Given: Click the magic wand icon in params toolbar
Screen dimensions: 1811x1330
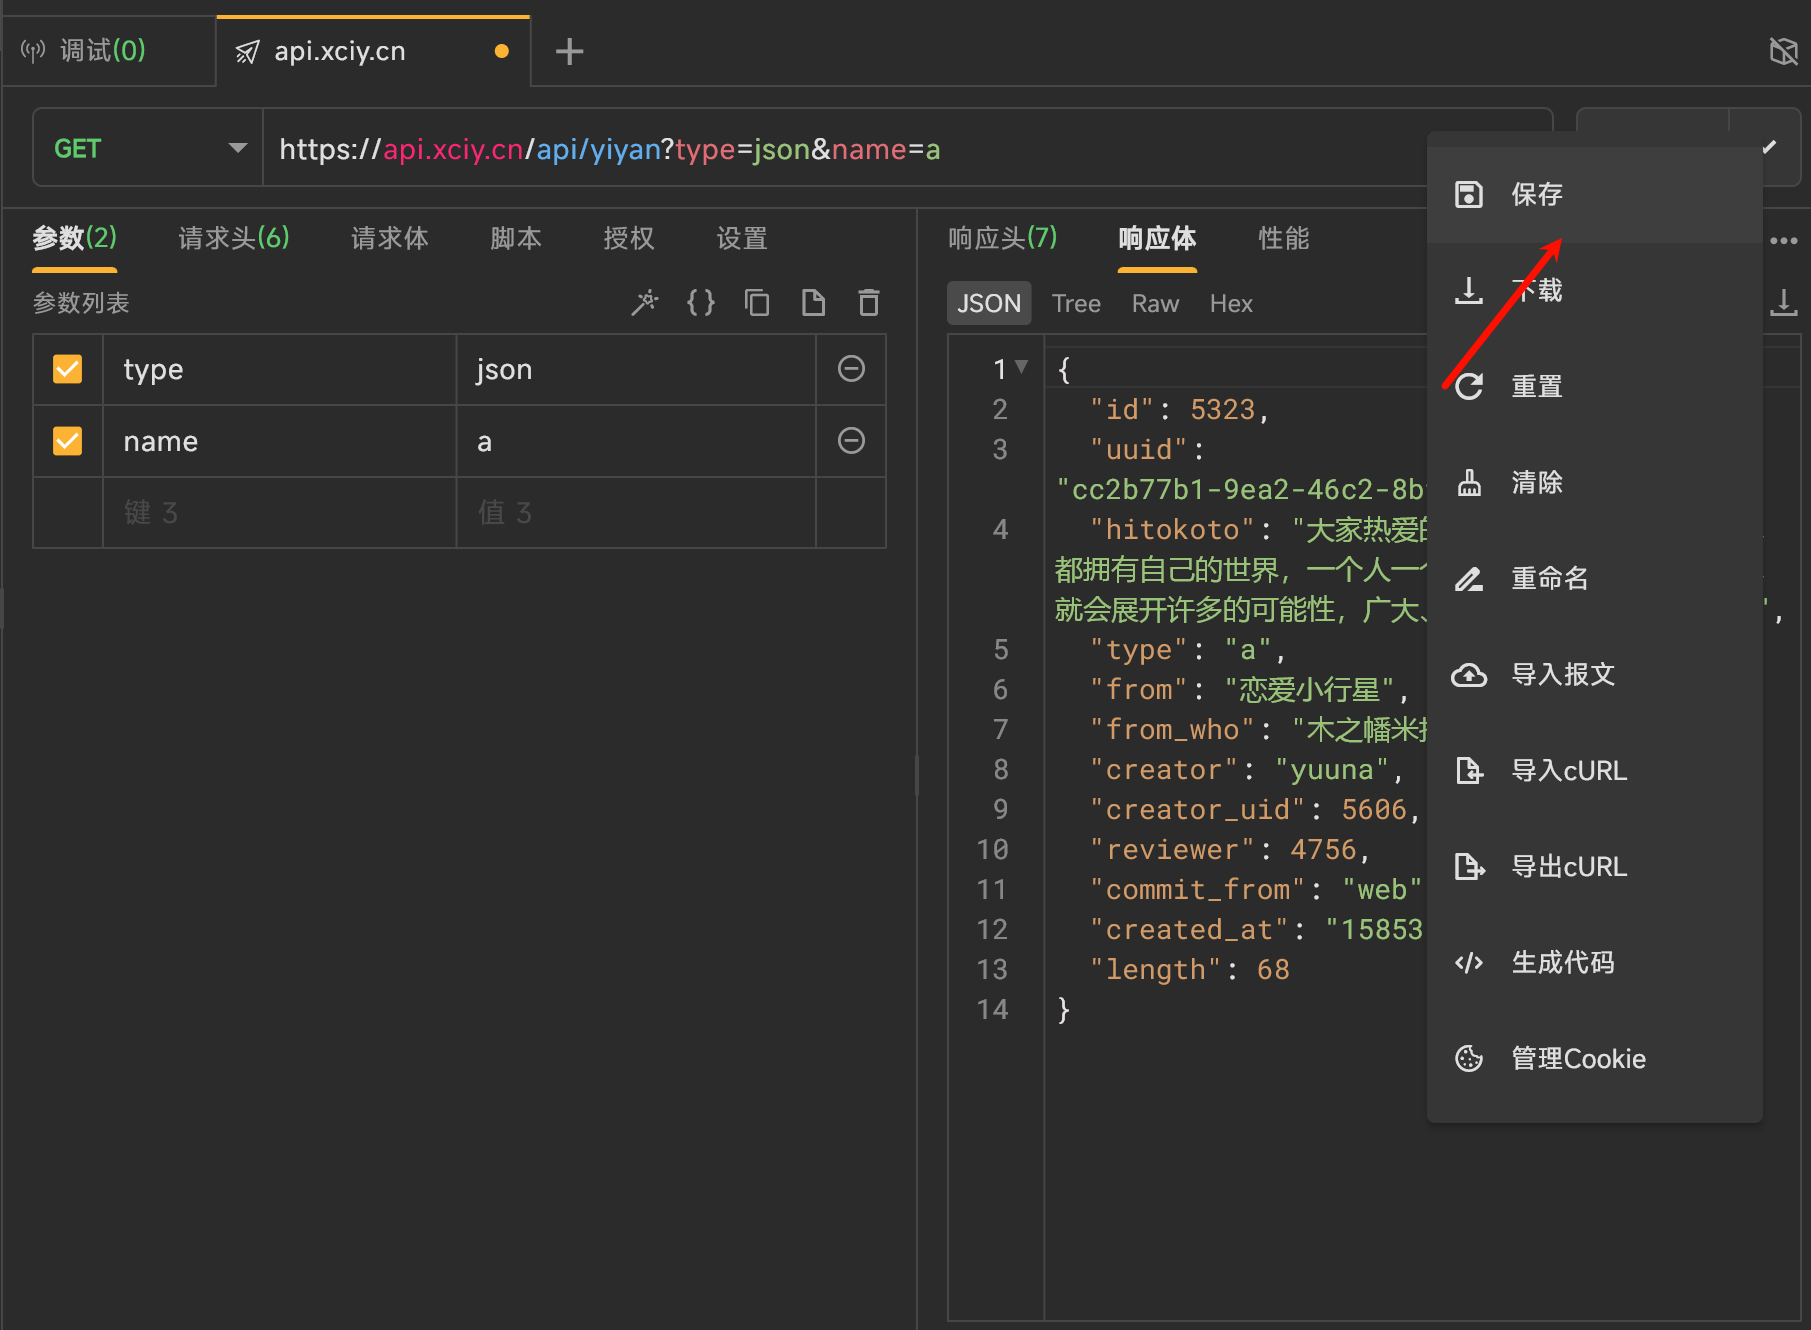Looking at the screenshot, I should 645,302.
